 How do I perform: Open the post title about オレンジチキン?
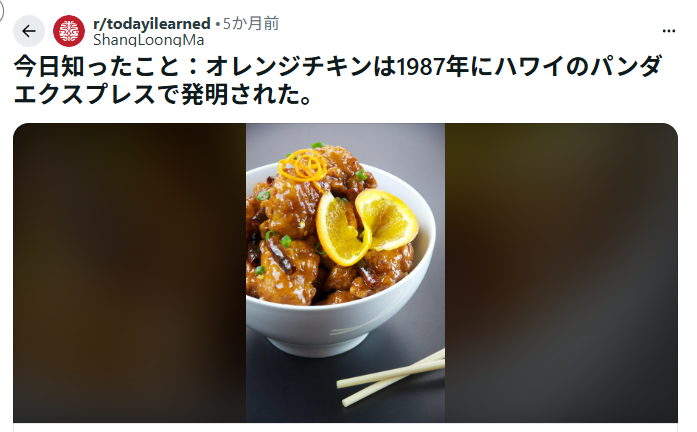pos(338,80)
